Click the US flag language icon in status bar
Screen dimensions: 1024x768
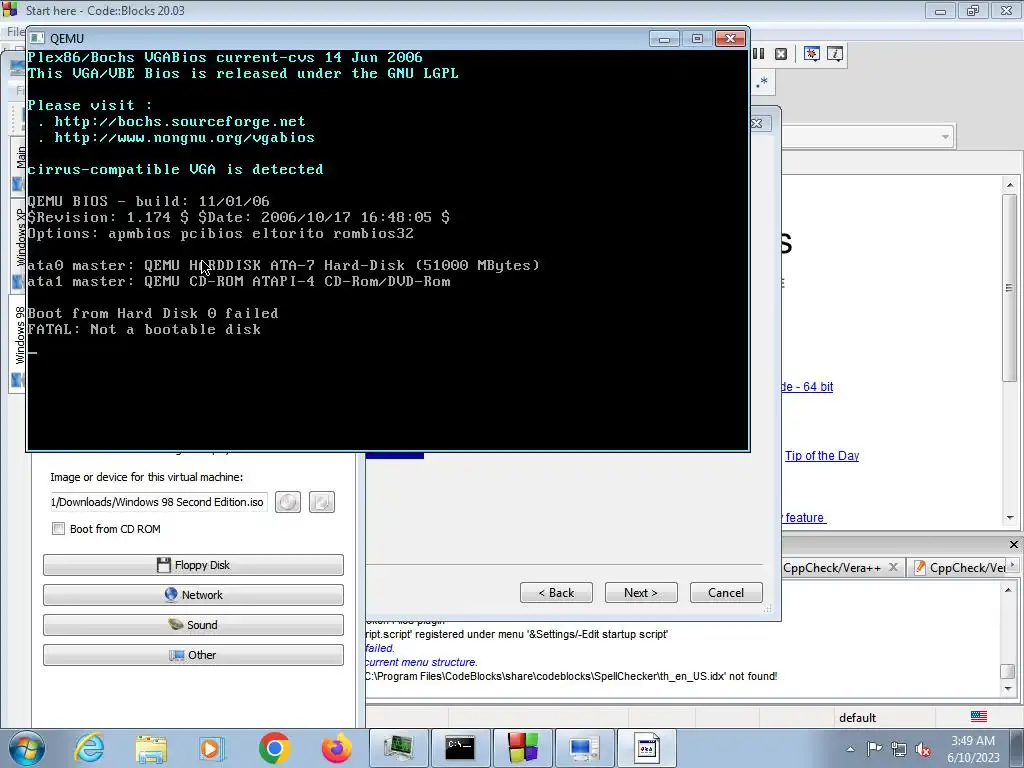coord(979,717)
